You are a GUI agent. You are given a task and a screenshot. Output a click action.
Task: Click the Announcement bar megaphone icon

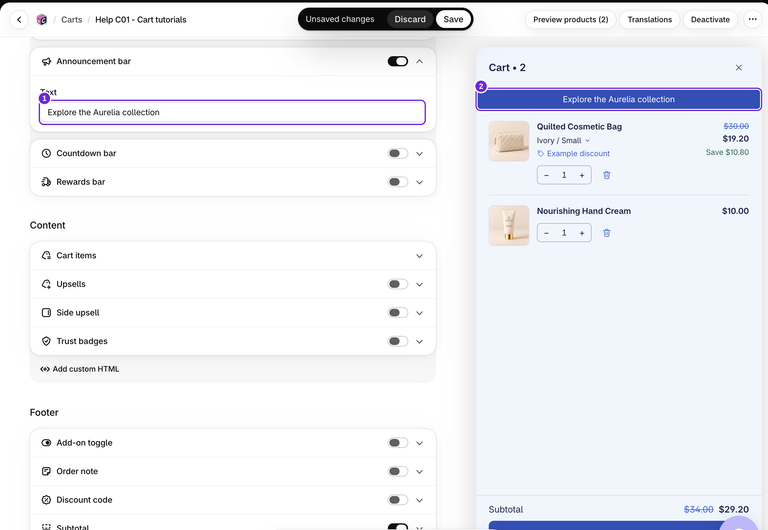(x=46, y=61)
